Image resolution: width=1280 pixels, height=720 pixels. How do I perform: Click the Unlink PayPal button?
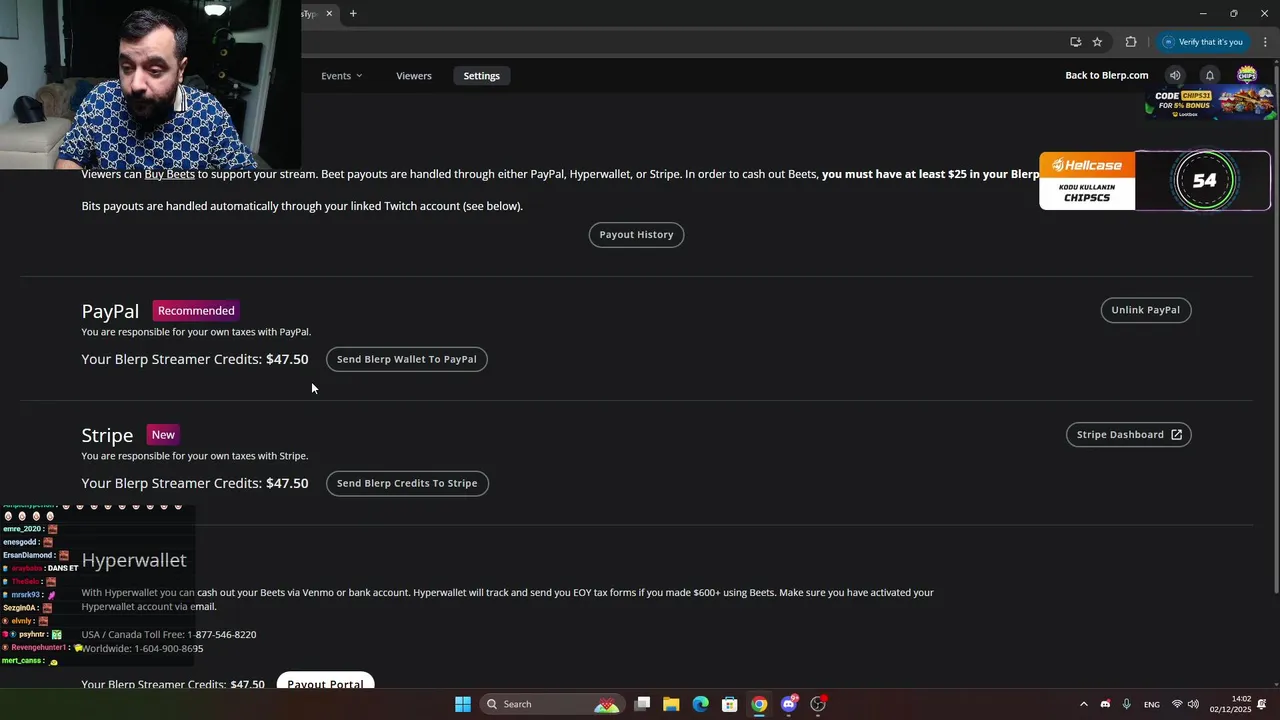[1145, 310]
